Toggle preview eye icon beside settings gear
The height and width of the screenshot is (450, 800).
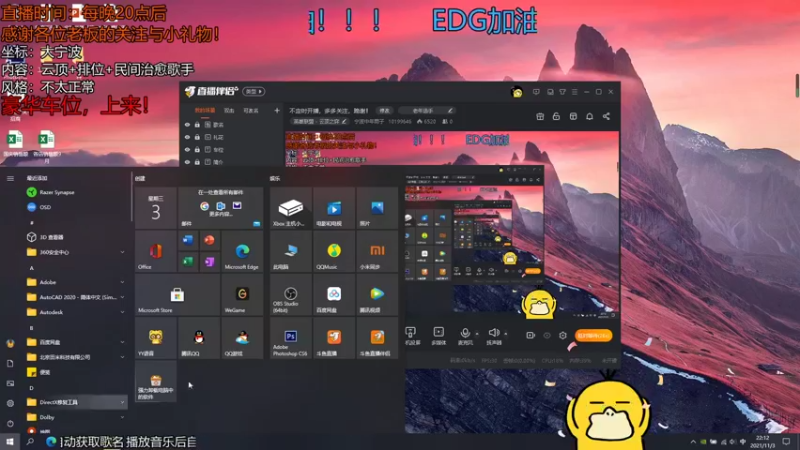(x=547, y=336)
